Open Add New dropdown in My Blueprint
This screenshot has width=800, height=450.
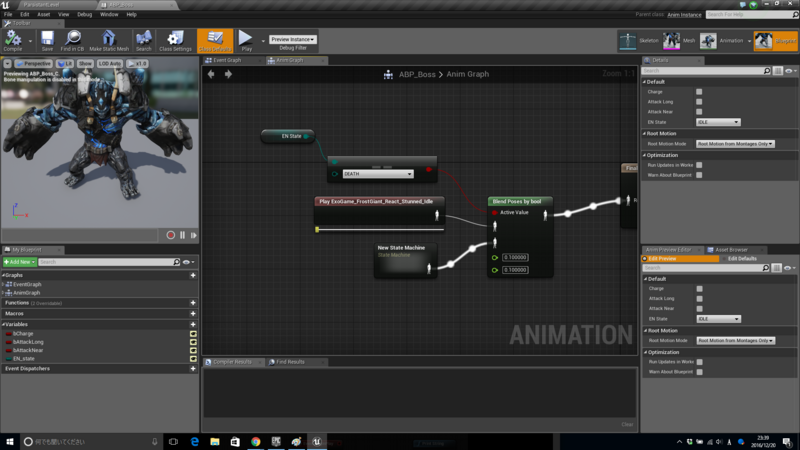tap(19, 262)
